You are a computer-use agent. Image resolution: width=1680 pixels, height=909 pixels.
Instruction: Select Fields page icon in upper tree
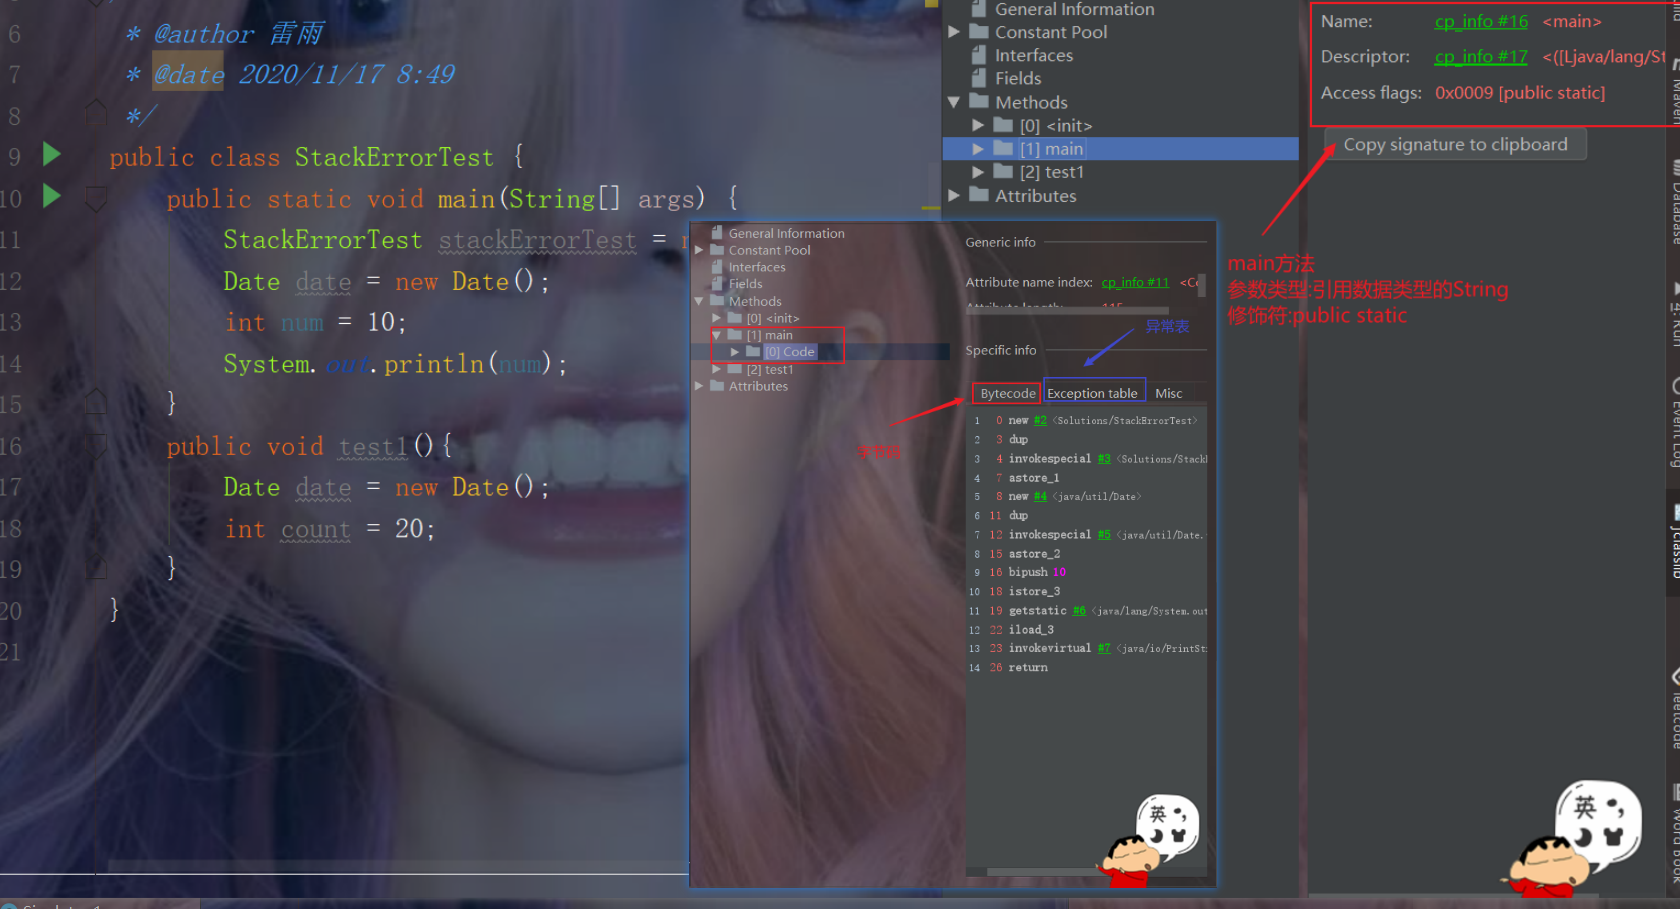[x=979, y=78]
